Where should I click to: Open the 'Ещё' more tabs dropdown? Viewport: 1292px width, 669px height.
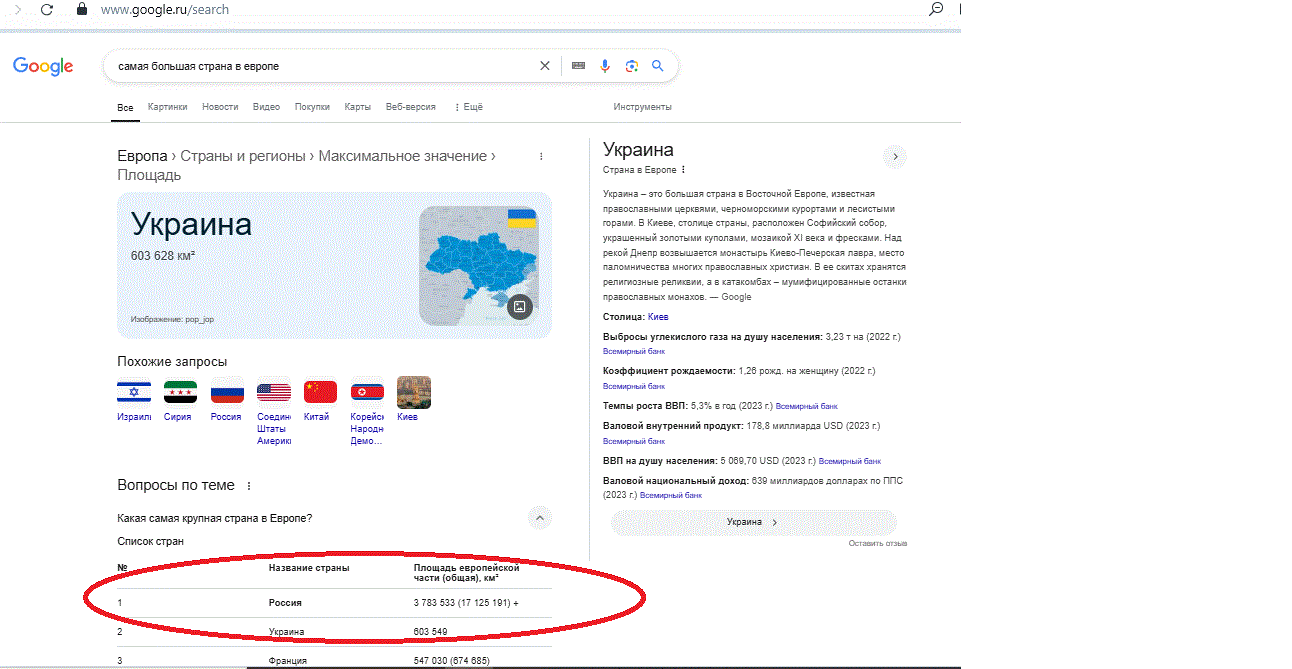468,107
